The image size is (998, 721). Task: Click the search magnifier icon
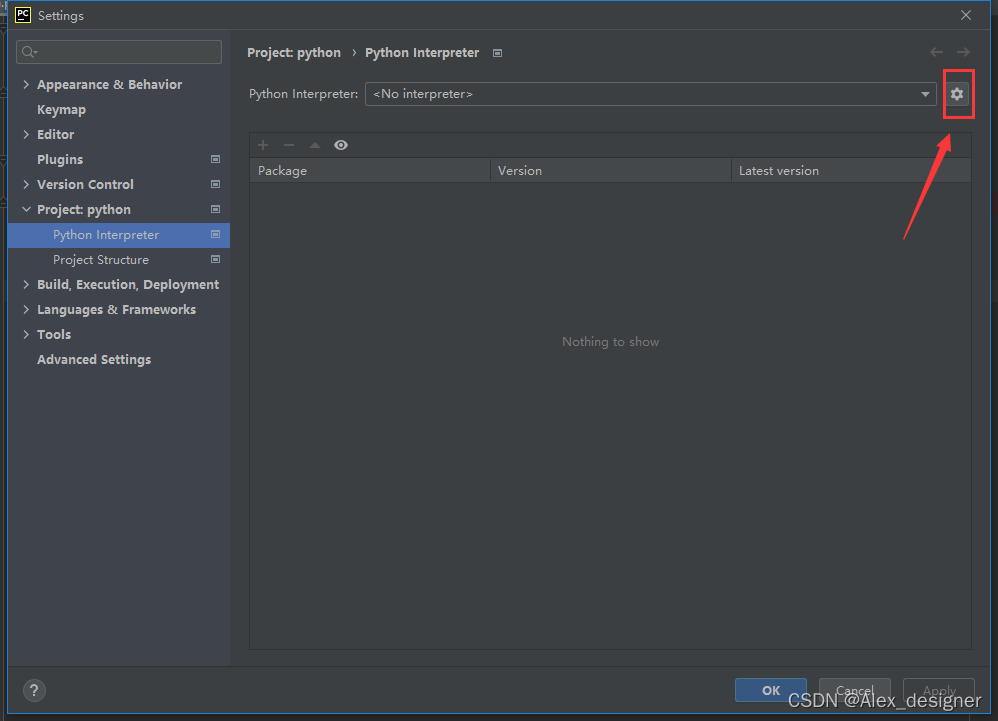click(29, 52)
